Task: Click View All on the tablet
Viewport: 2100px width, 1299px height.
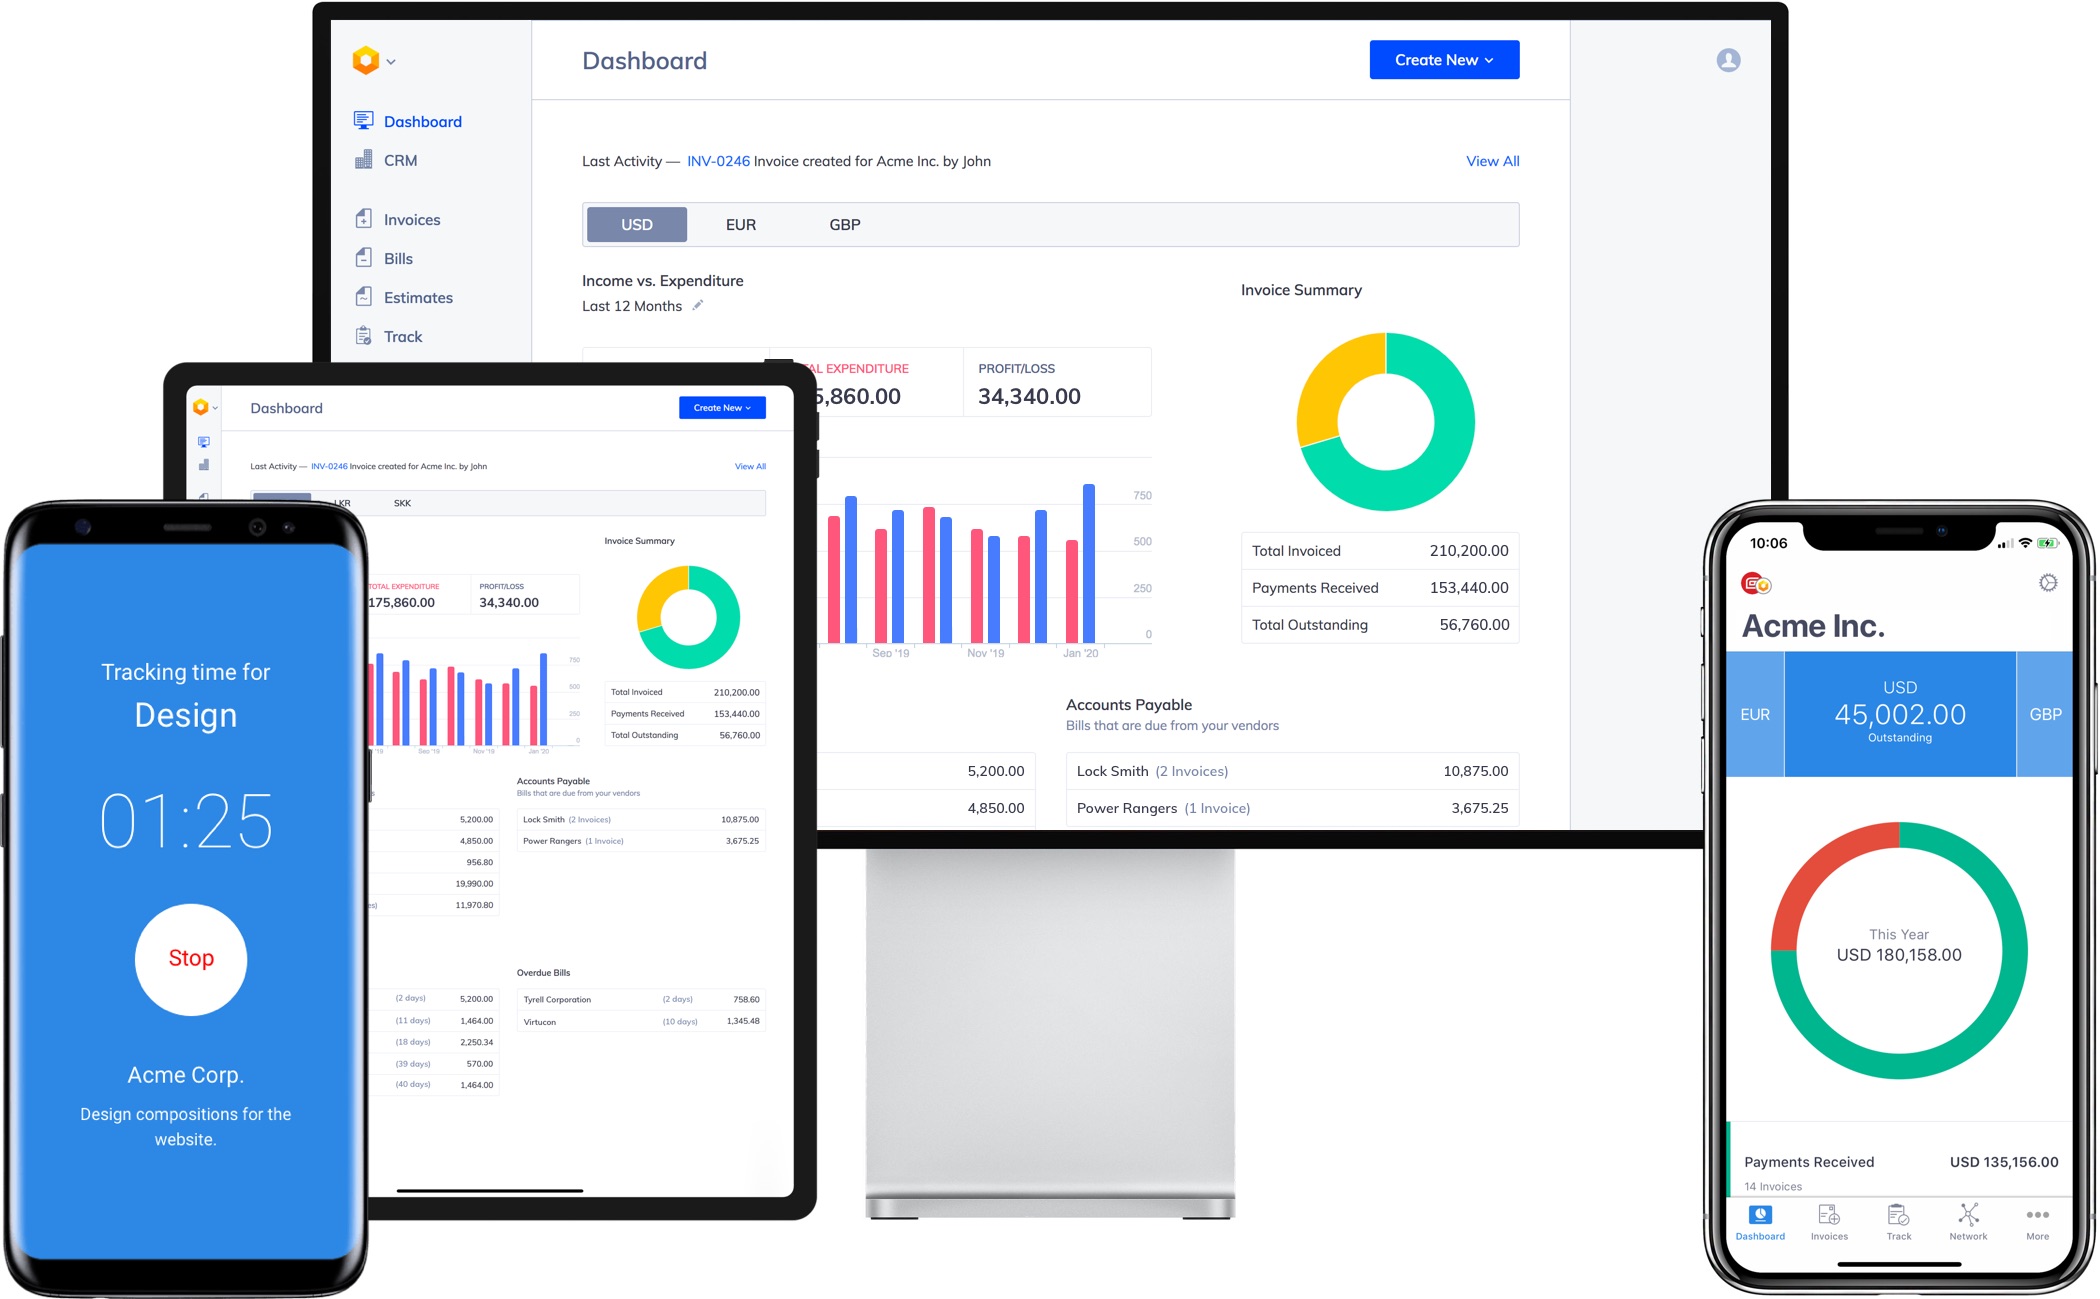Action: point(750,466)
